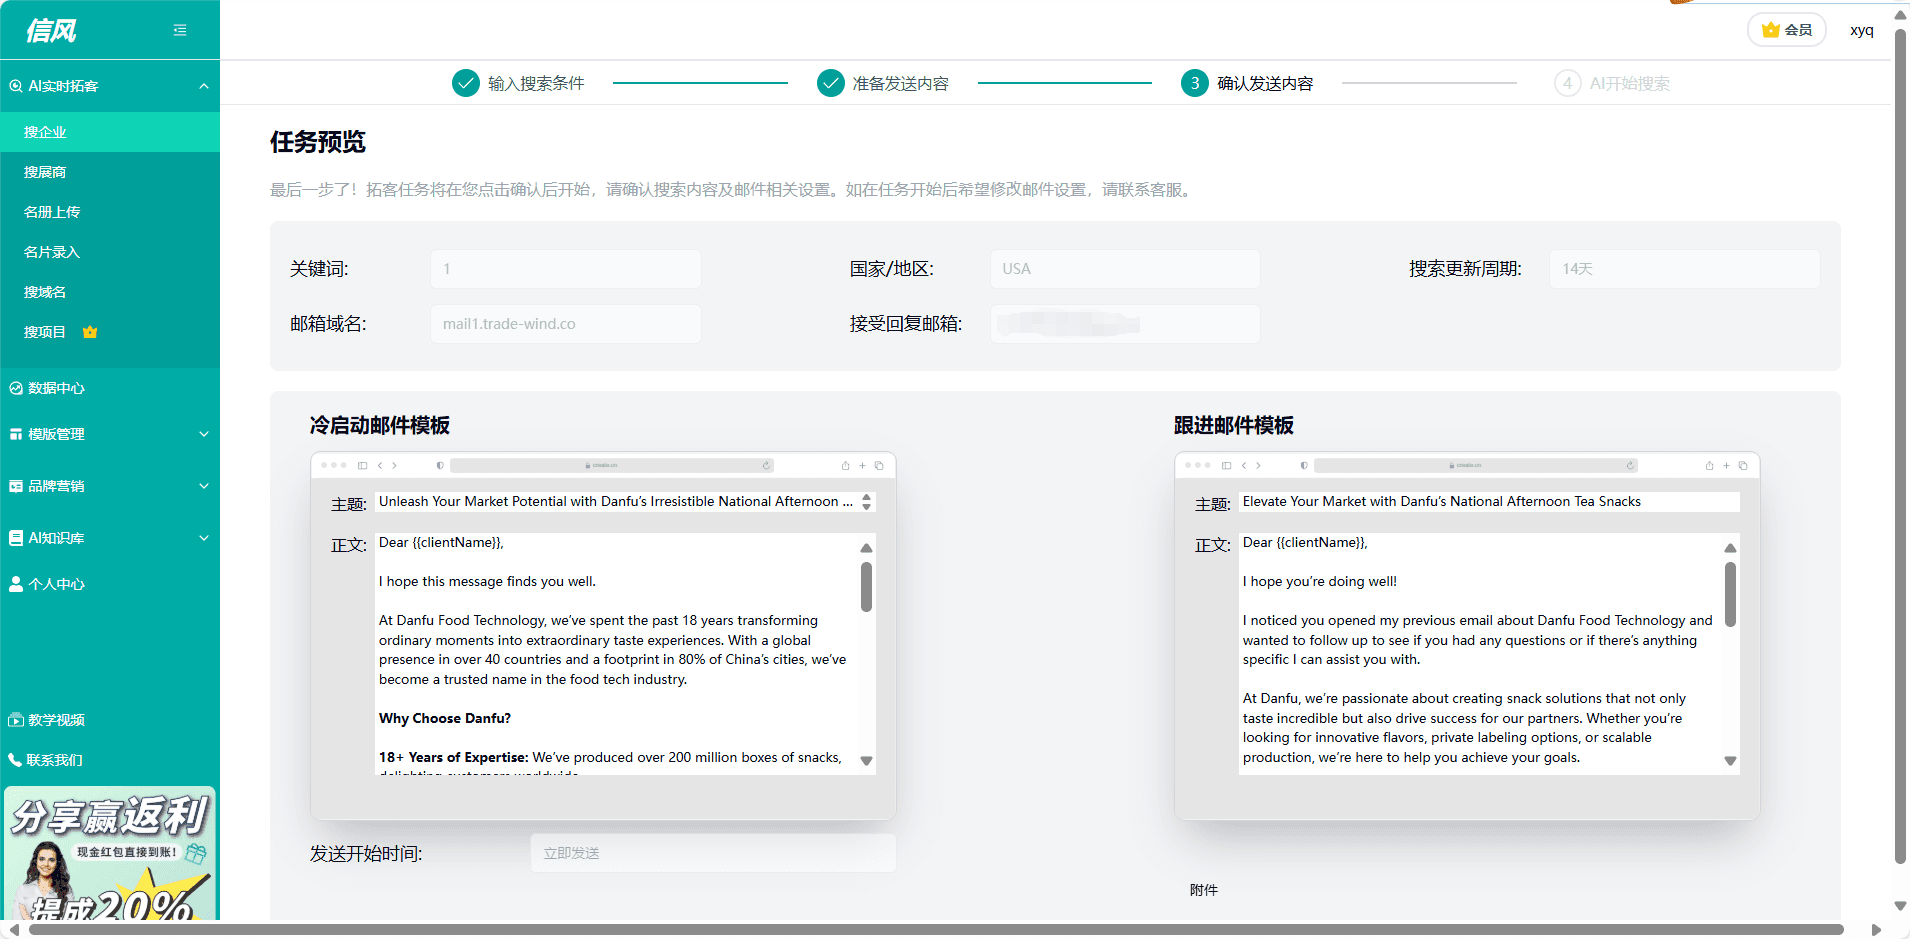Click the step 4 circle AI开始搜索

pyautogui.click(x=1568, y=83)
